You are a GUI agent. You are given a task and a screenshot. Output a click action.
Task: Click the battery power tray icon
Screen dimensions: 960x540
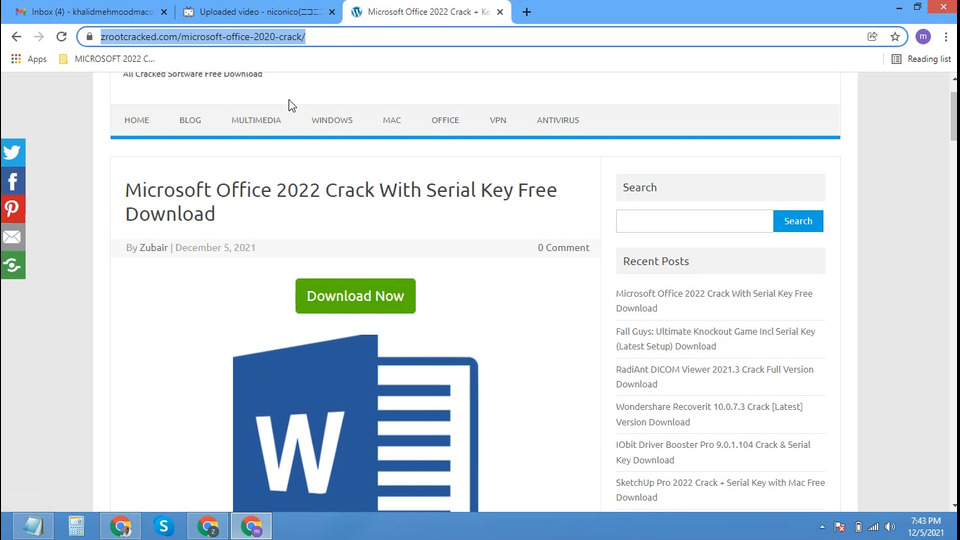click(x=858, y=527)
